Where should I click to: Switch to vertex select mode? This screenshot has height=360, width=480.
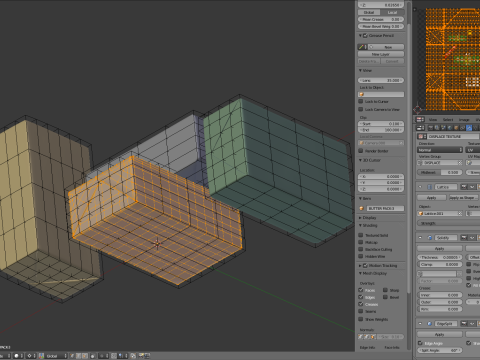point(72,356)
